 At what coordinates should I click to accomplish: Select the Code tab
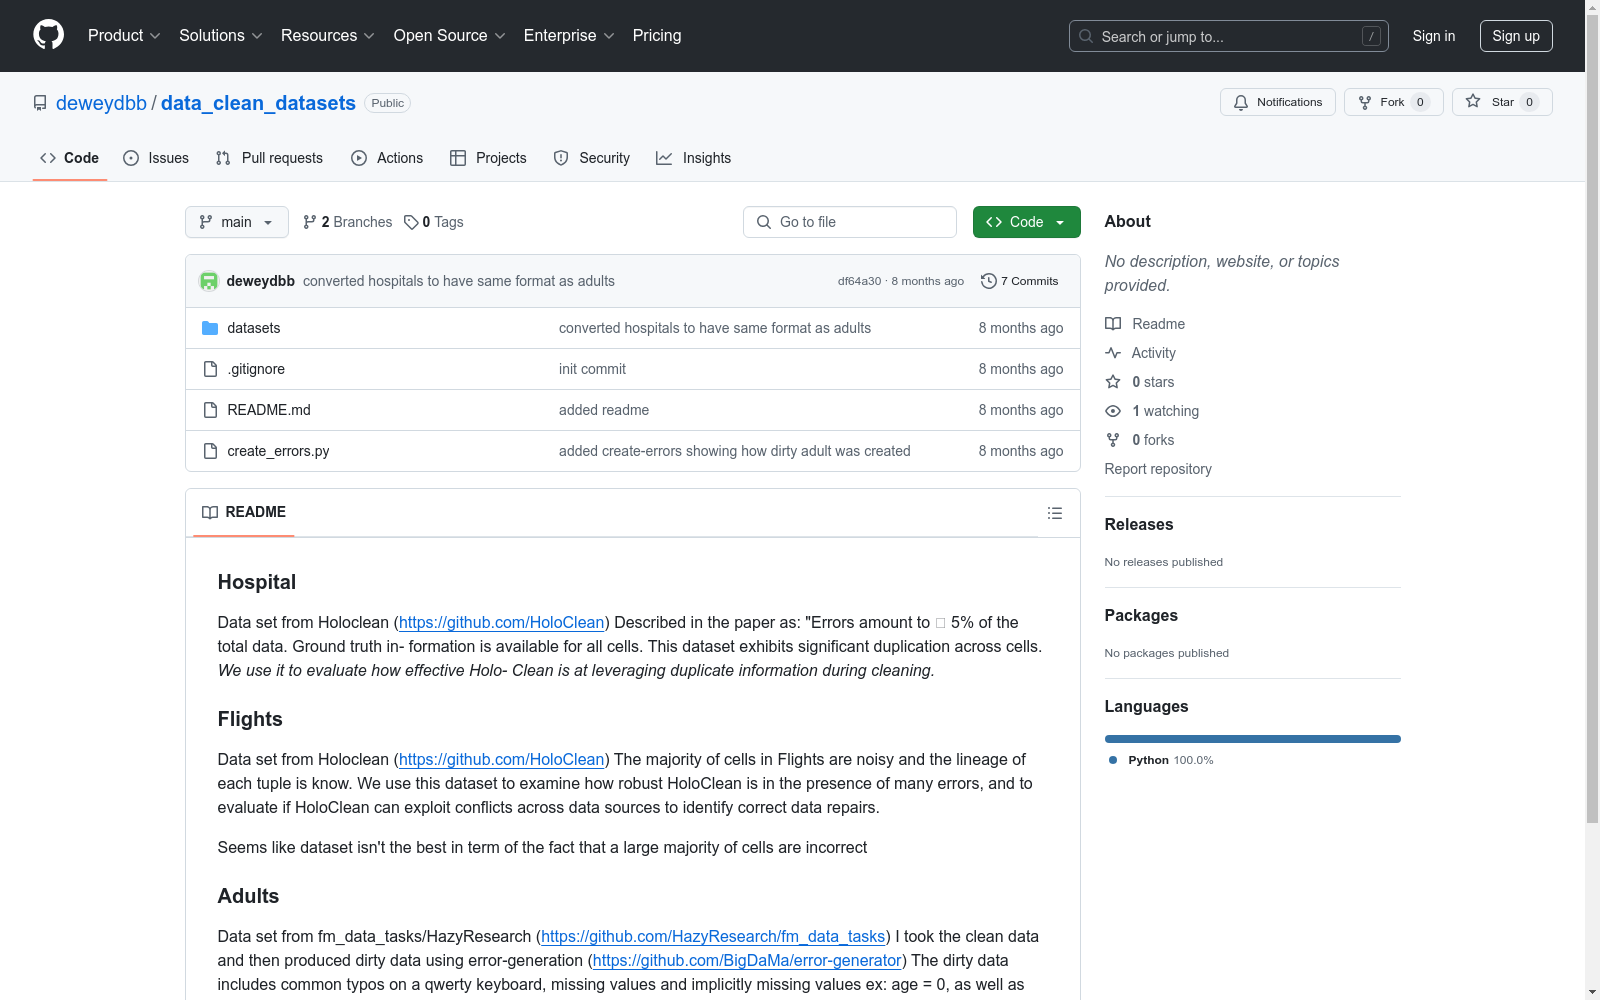(x=70, y=158)
